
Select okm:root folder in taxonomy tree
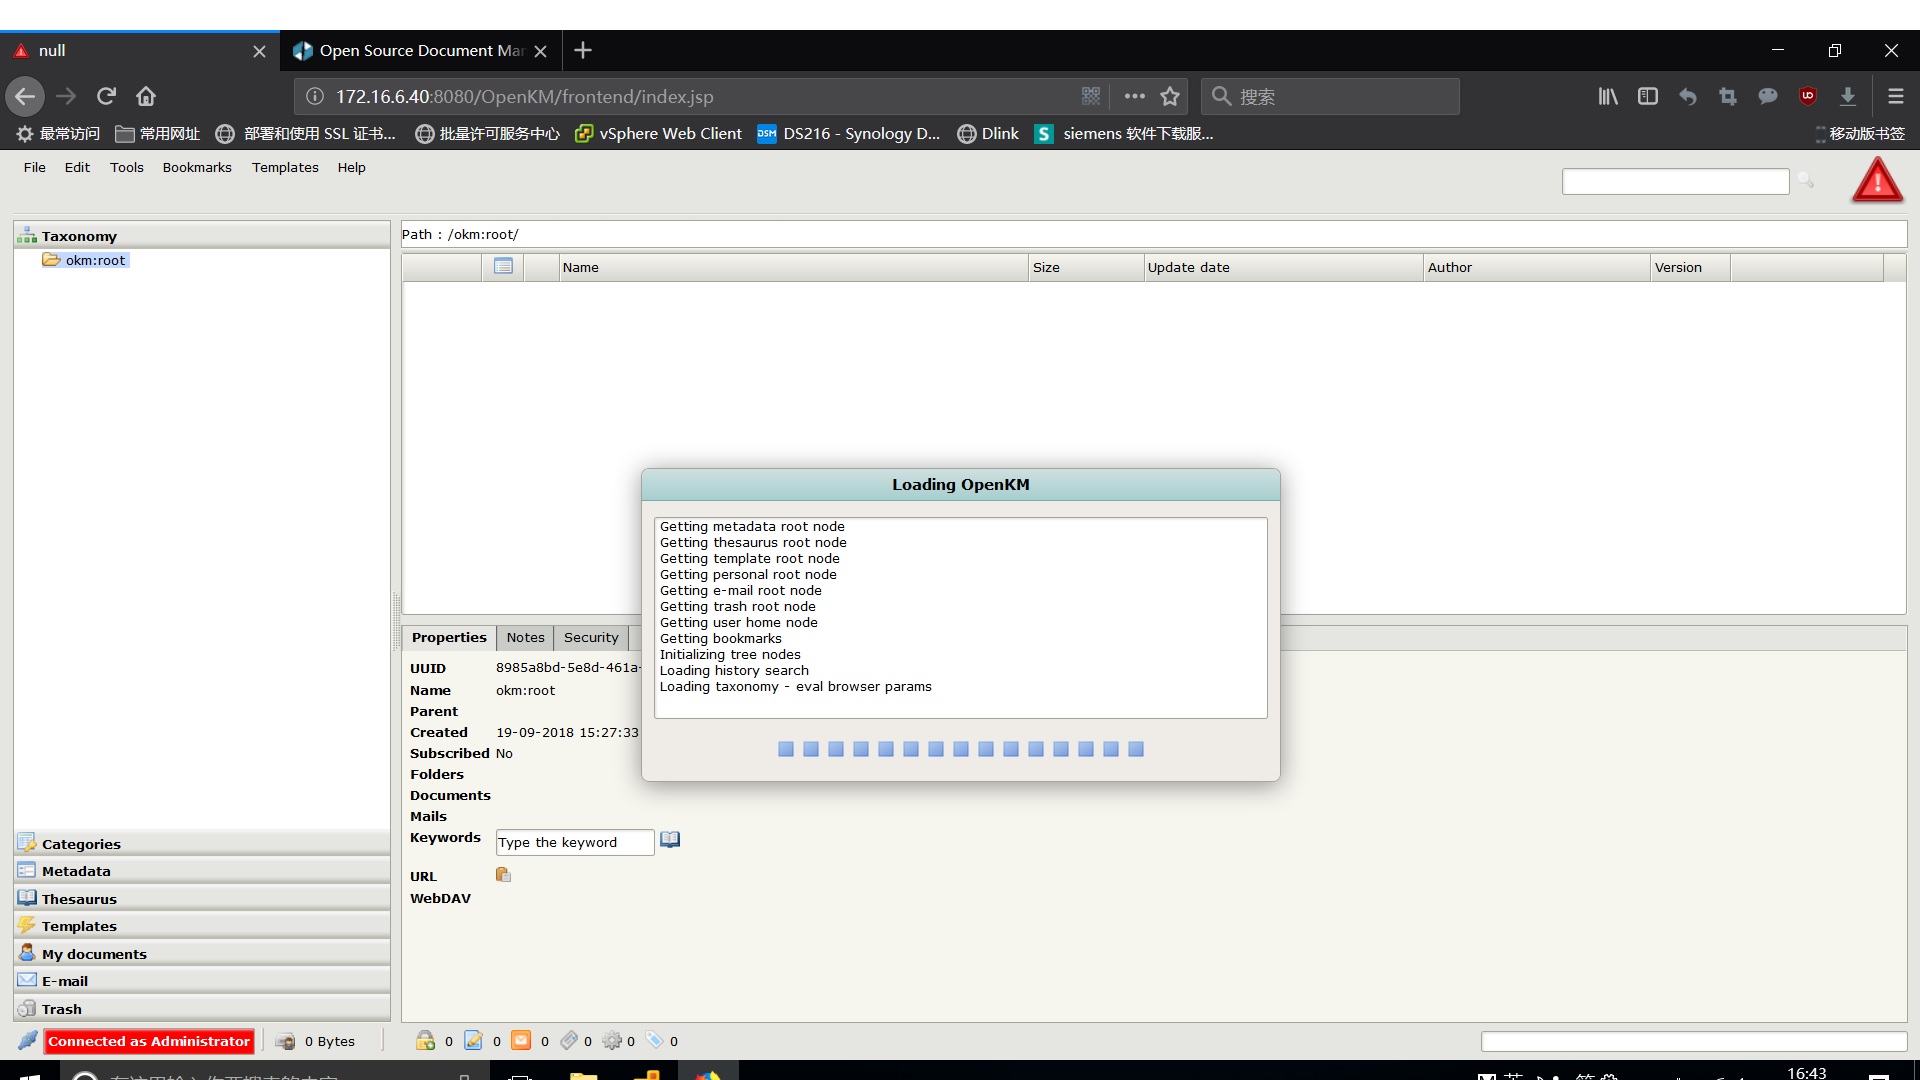click(x=95, y=260)
